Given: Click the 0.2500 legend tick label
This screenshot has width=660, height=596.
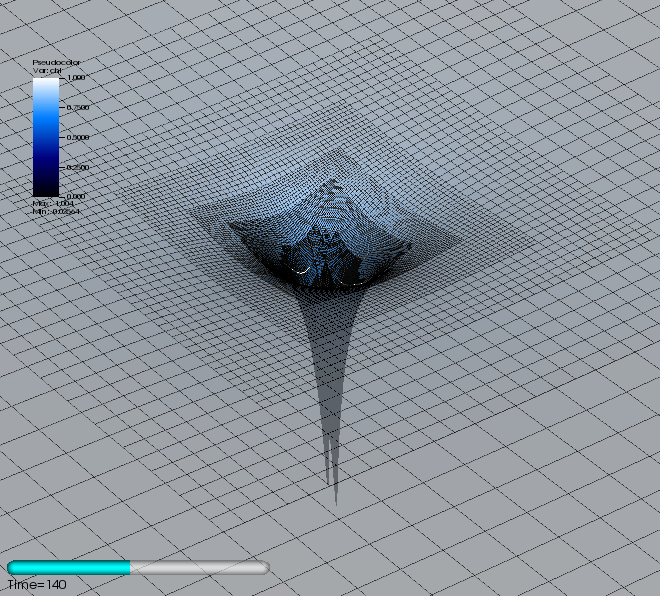Looking at the screenshot, I should [x=78, y=167].
